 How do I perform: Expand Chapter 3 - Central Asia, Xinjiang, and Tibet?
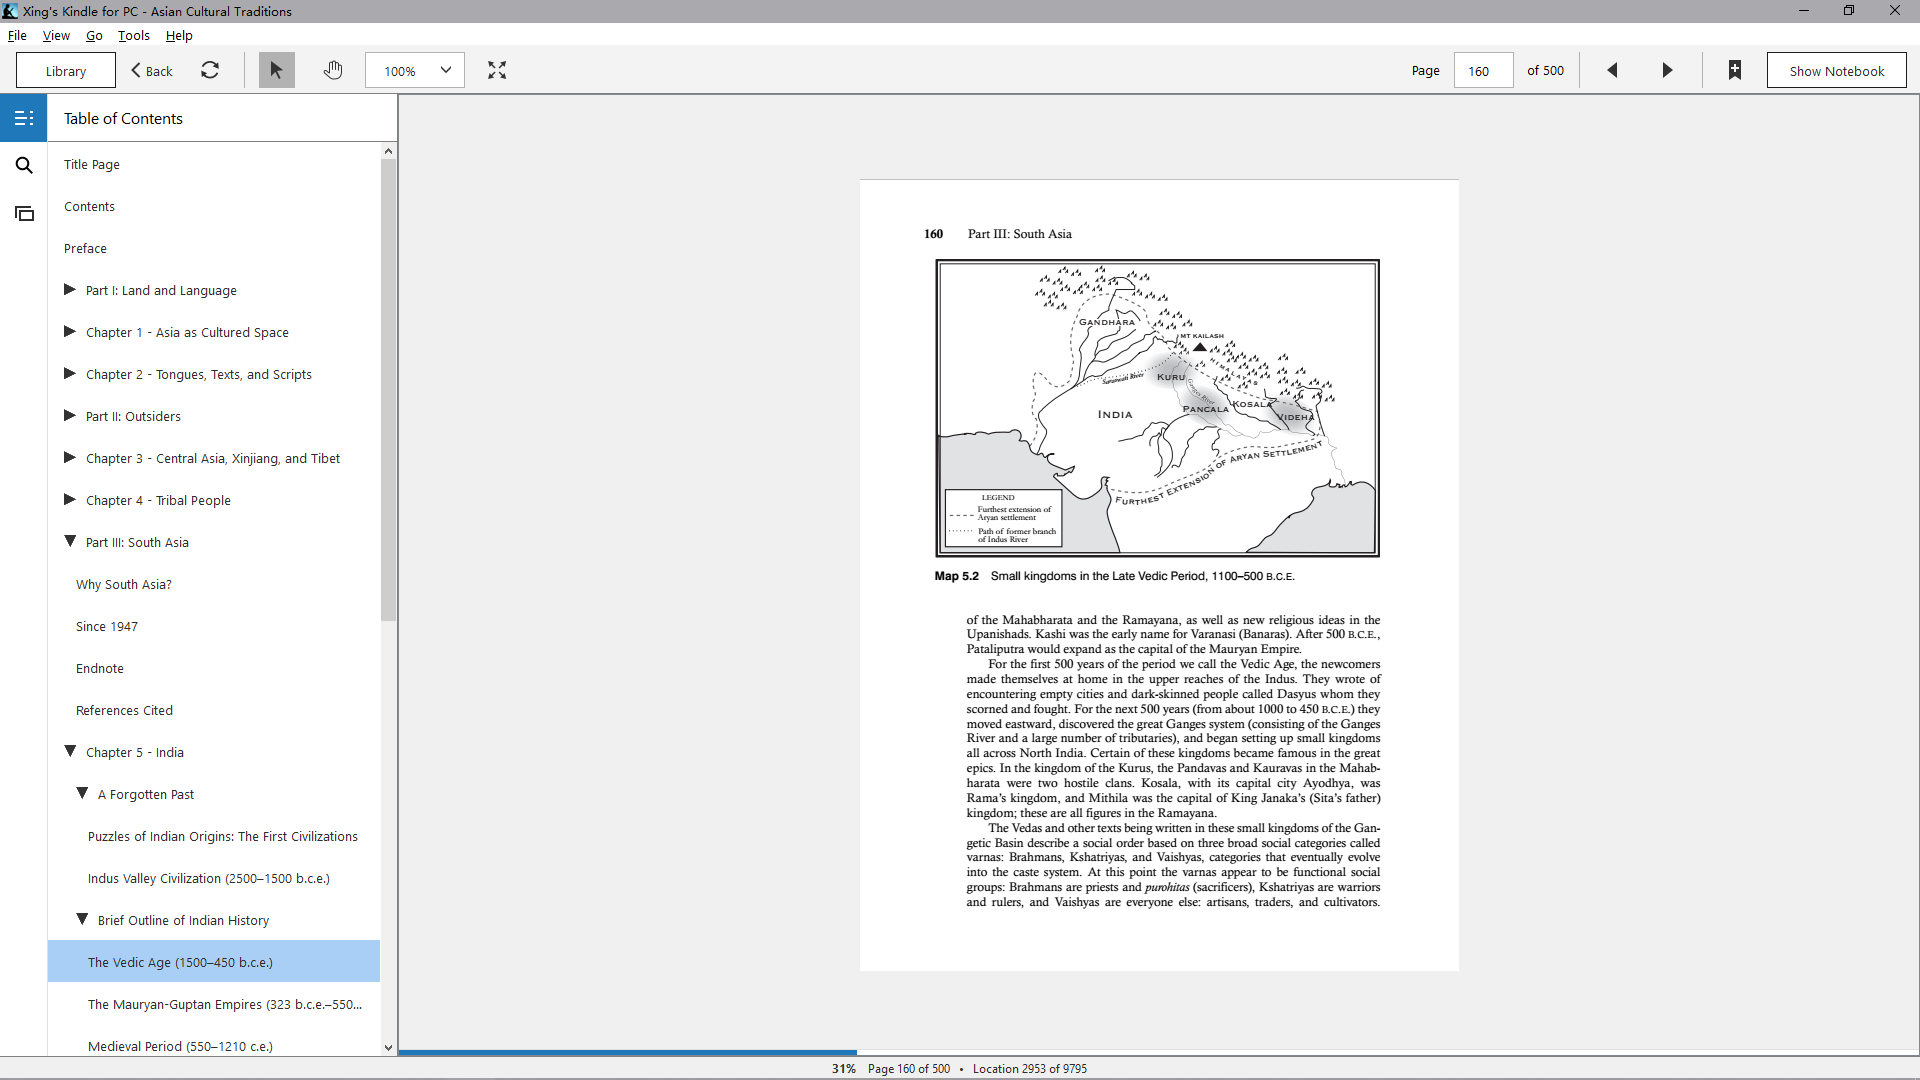70,458
